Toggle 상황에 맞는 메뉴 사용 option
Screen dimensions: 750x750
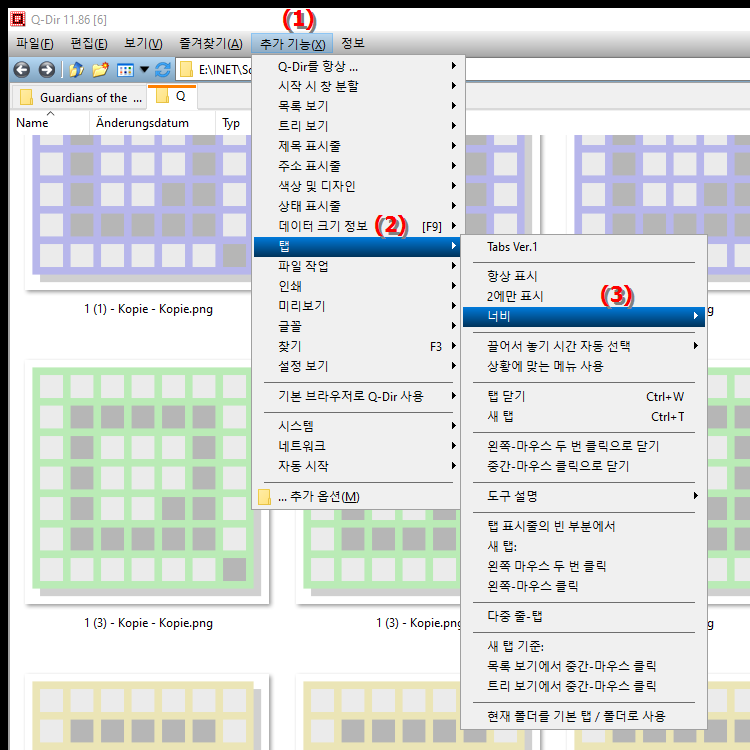[584, 366]
